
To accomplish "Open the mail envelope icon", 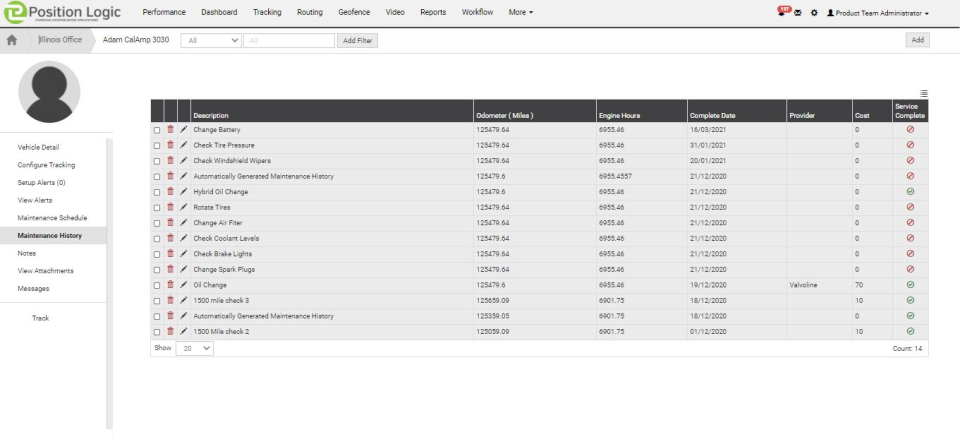I will (x=797, y=13).
